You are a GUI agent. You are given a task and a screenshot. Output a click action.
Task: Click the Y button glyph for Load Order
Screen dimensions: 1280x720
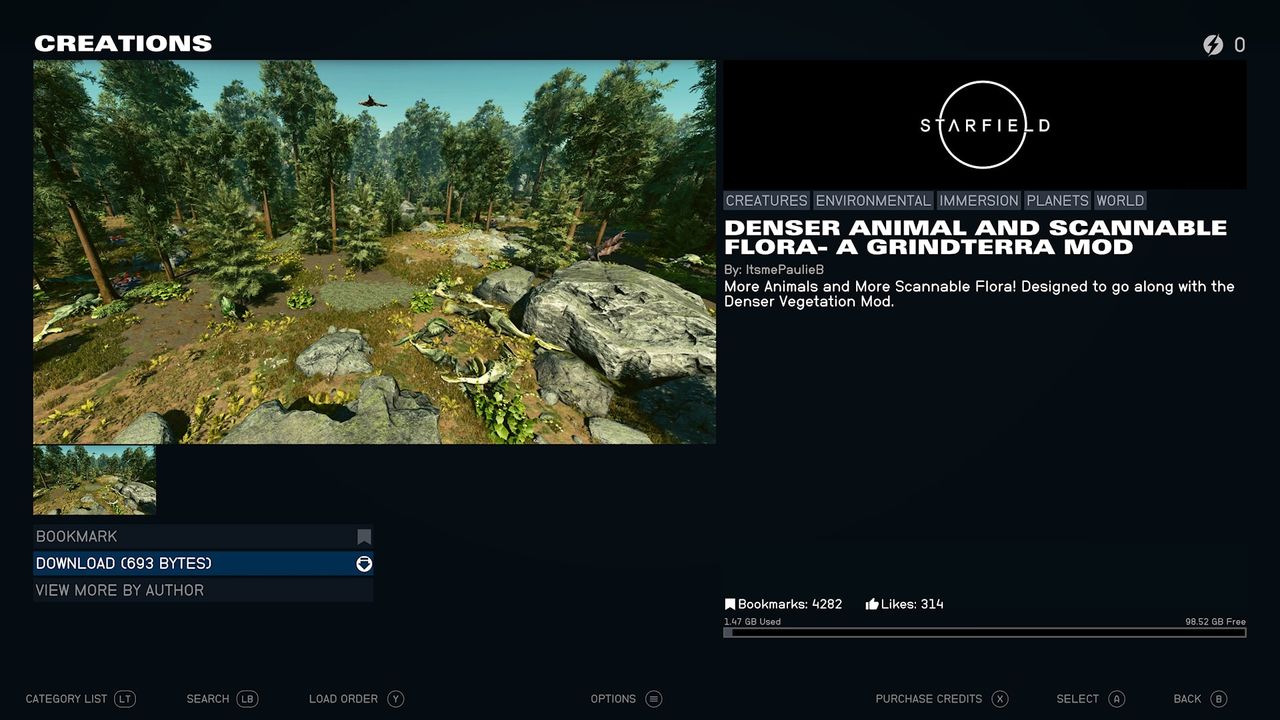396,699
